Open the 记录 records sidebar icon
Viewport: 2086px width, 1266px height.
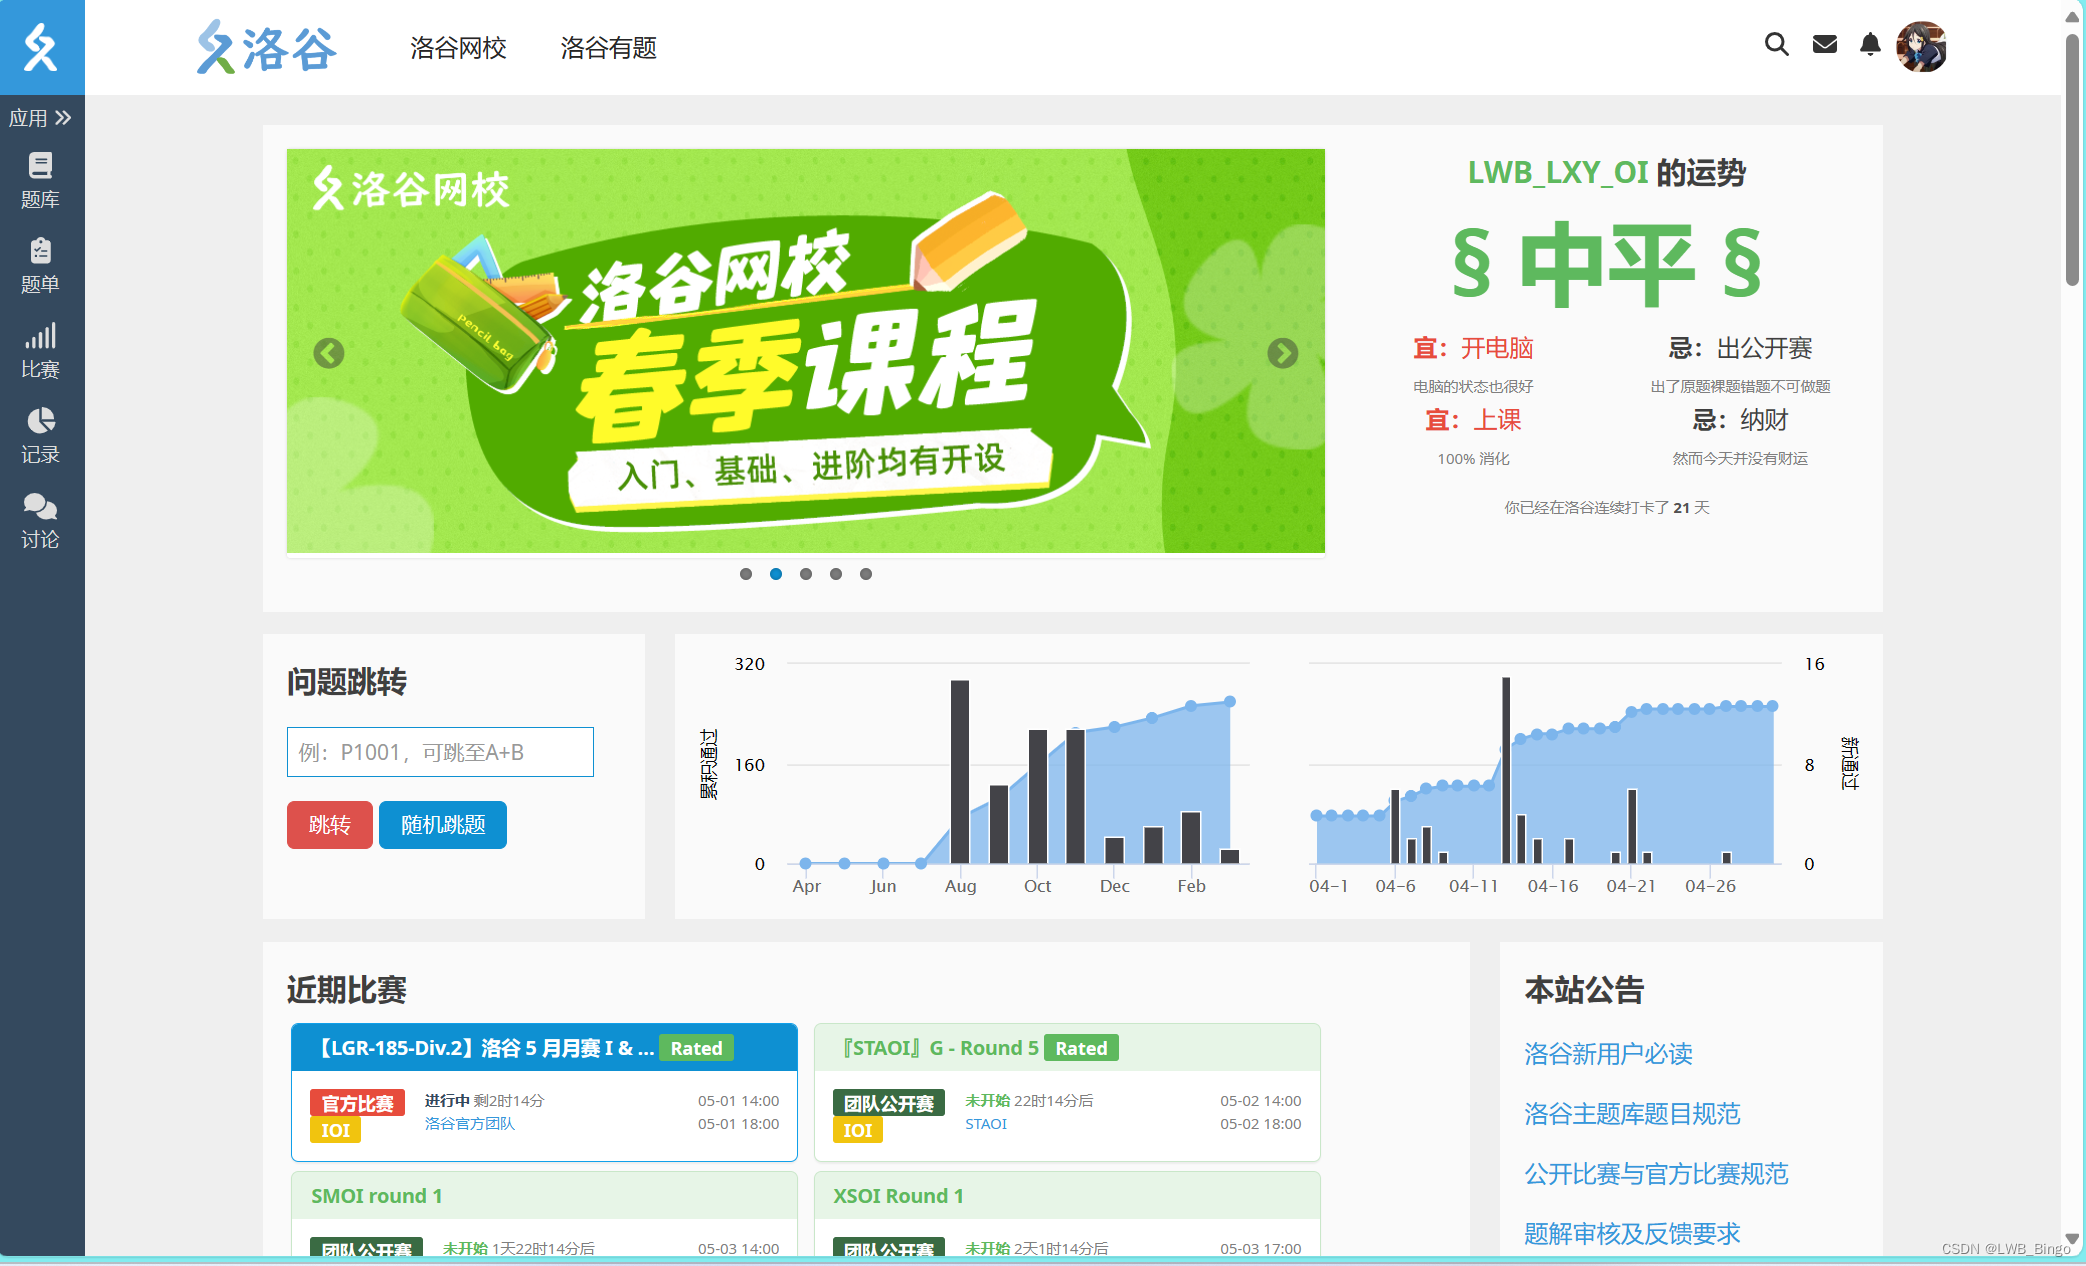(x=40, y=434)
